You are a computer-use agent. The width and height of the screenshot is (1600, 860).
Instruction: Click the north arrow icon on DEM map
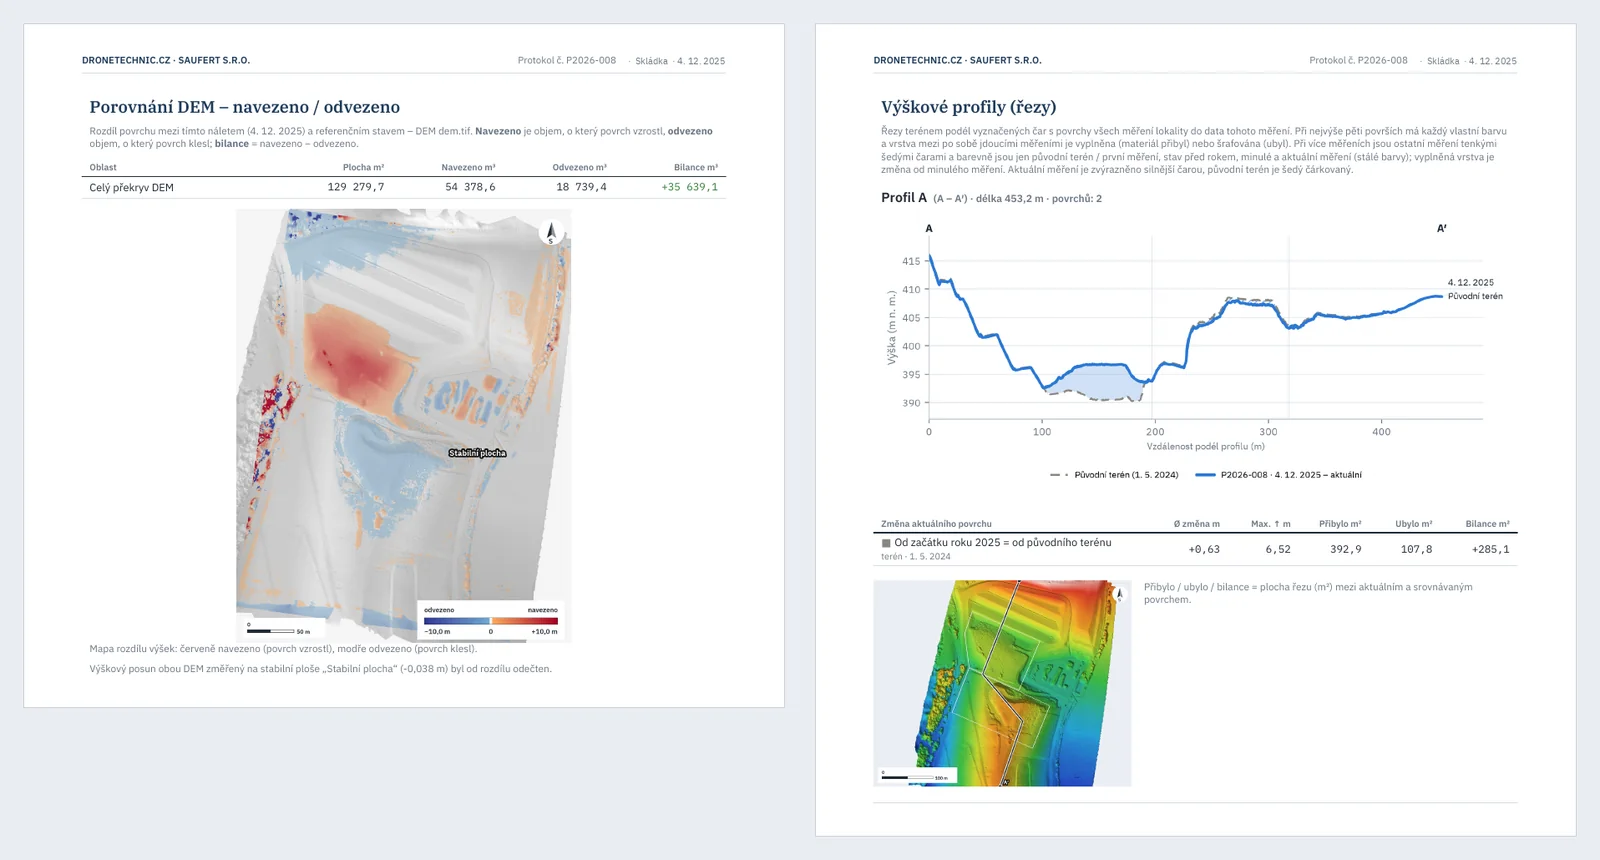coord(551,233)
